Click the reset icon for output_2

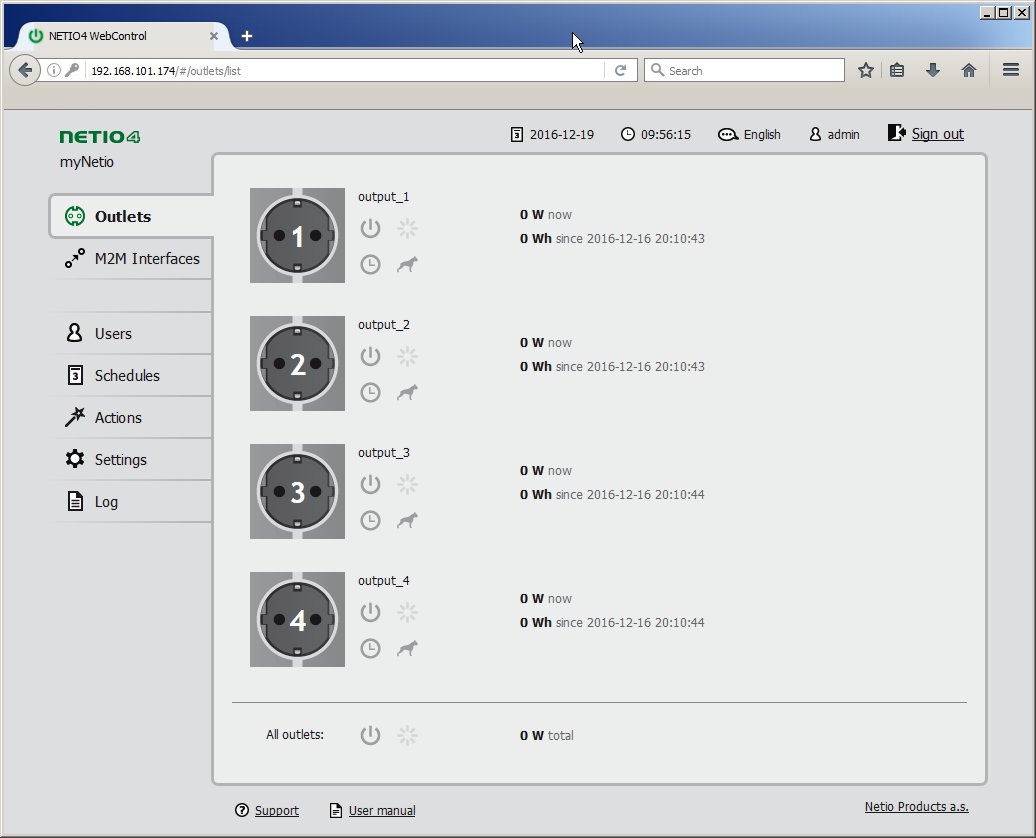[x=407, y=357]
